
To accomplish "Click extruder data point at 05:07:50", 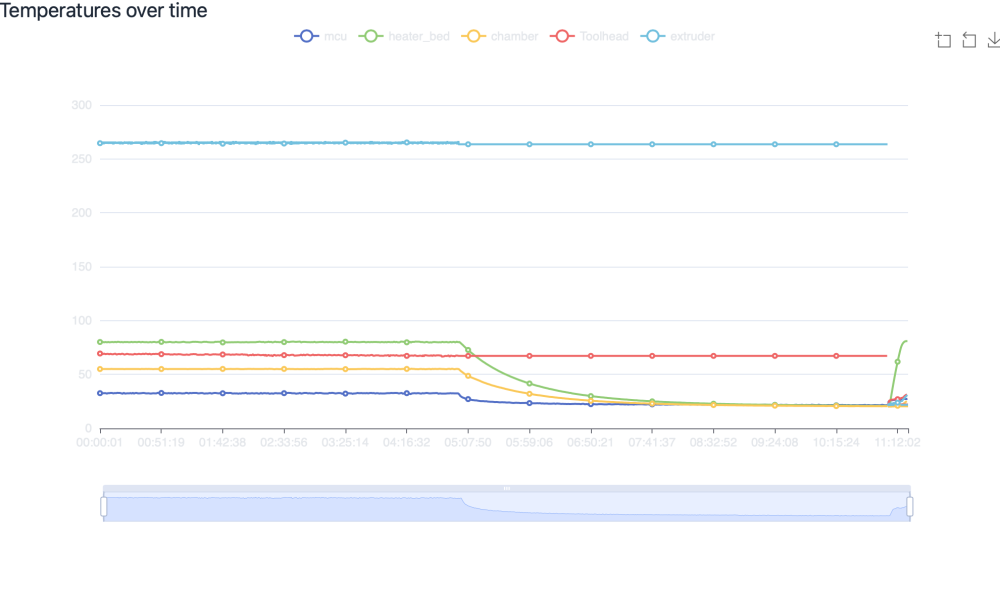I will click(x=468, y=144).
